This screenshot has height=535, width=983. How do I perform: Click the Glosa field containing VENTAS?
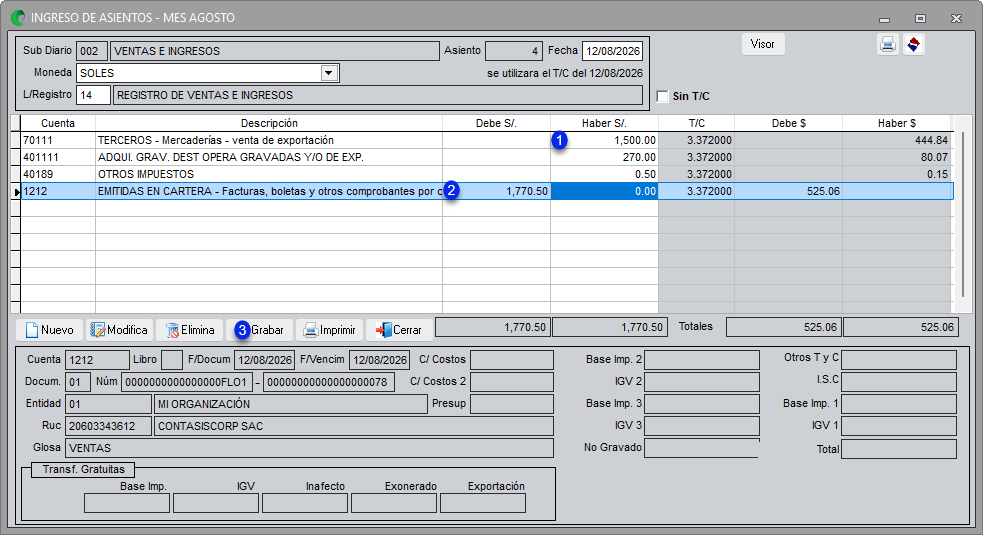point(309,448)
